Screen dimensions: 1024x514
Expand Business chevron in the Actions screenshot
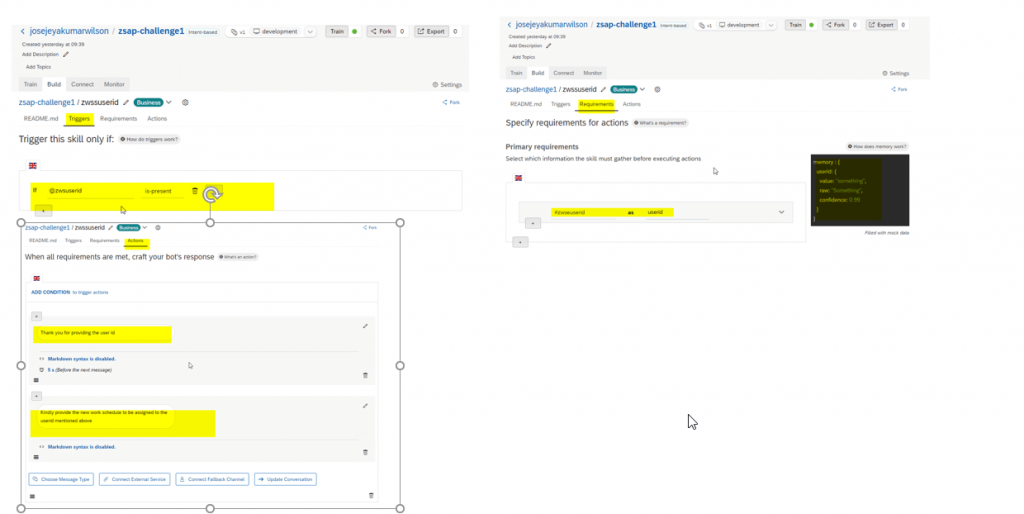(x=145, y=228)
